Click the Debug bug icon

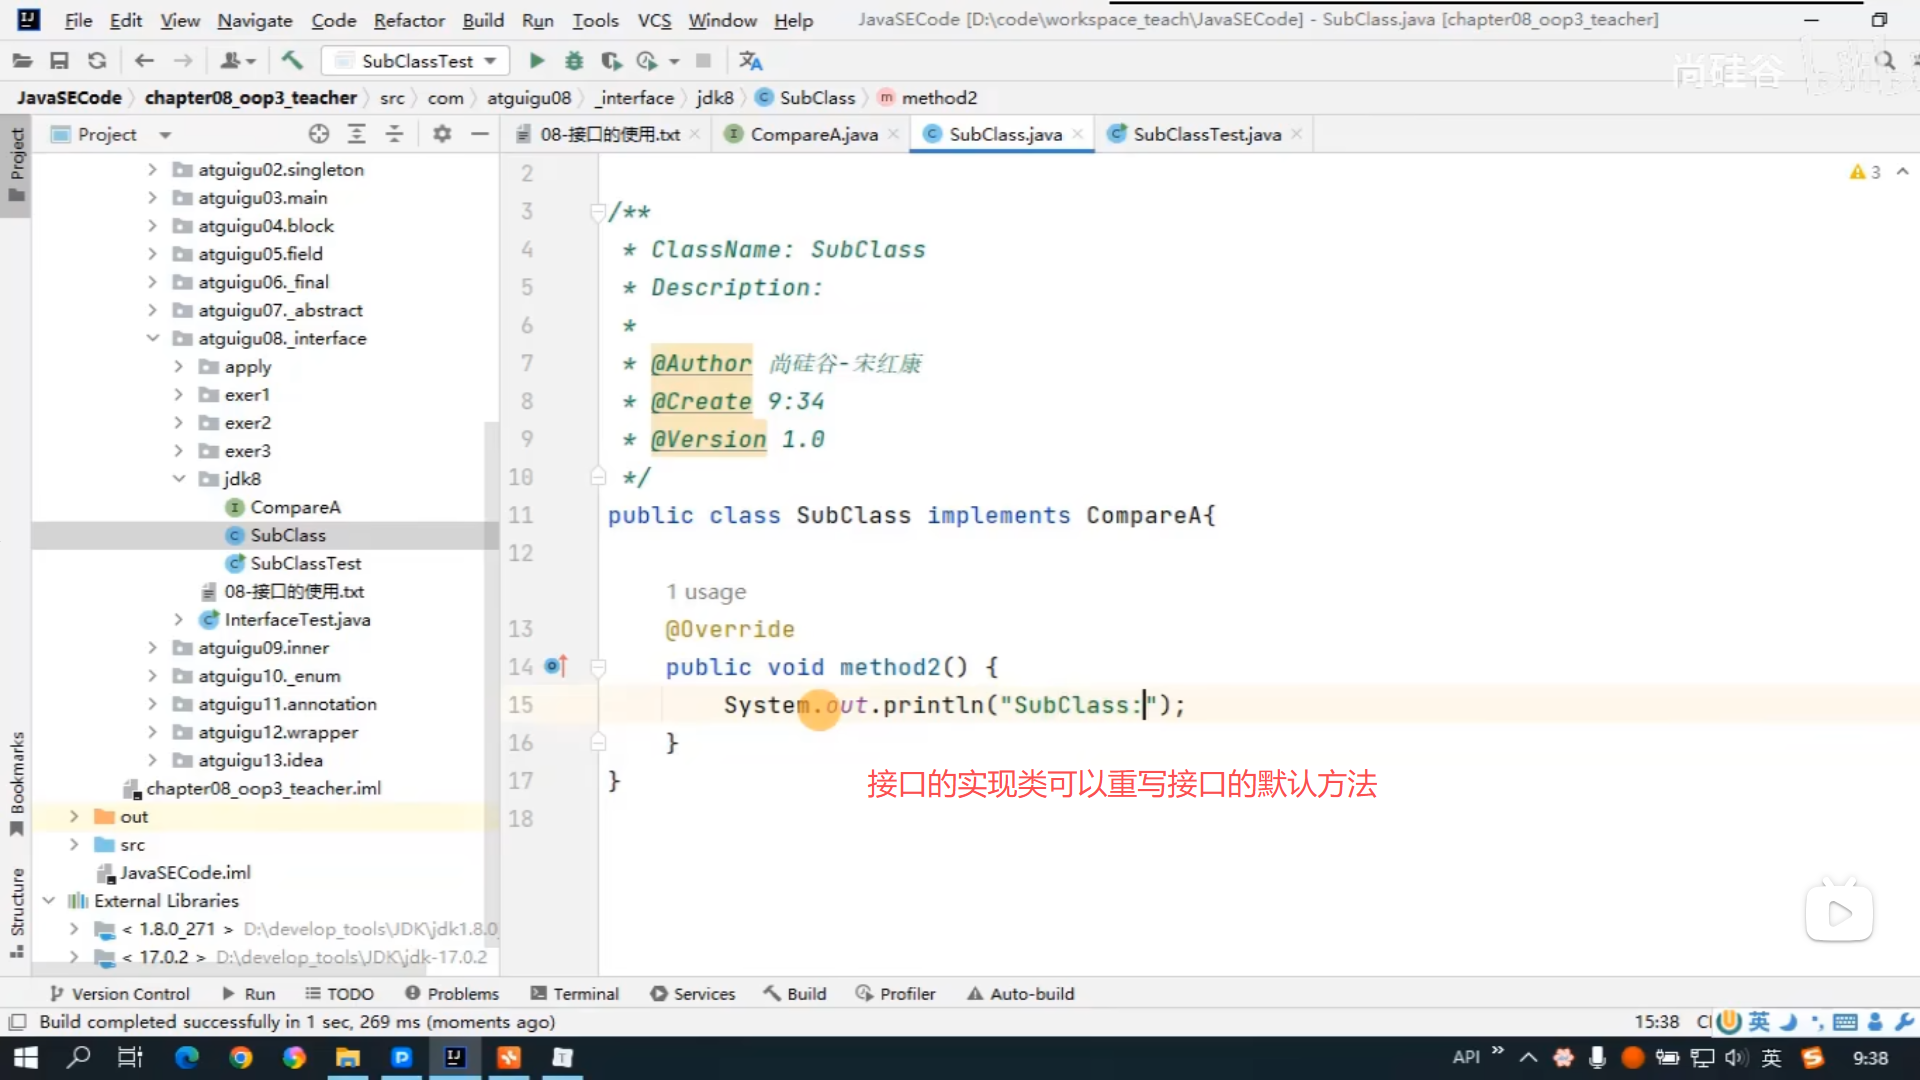click(x=574, y=61)
